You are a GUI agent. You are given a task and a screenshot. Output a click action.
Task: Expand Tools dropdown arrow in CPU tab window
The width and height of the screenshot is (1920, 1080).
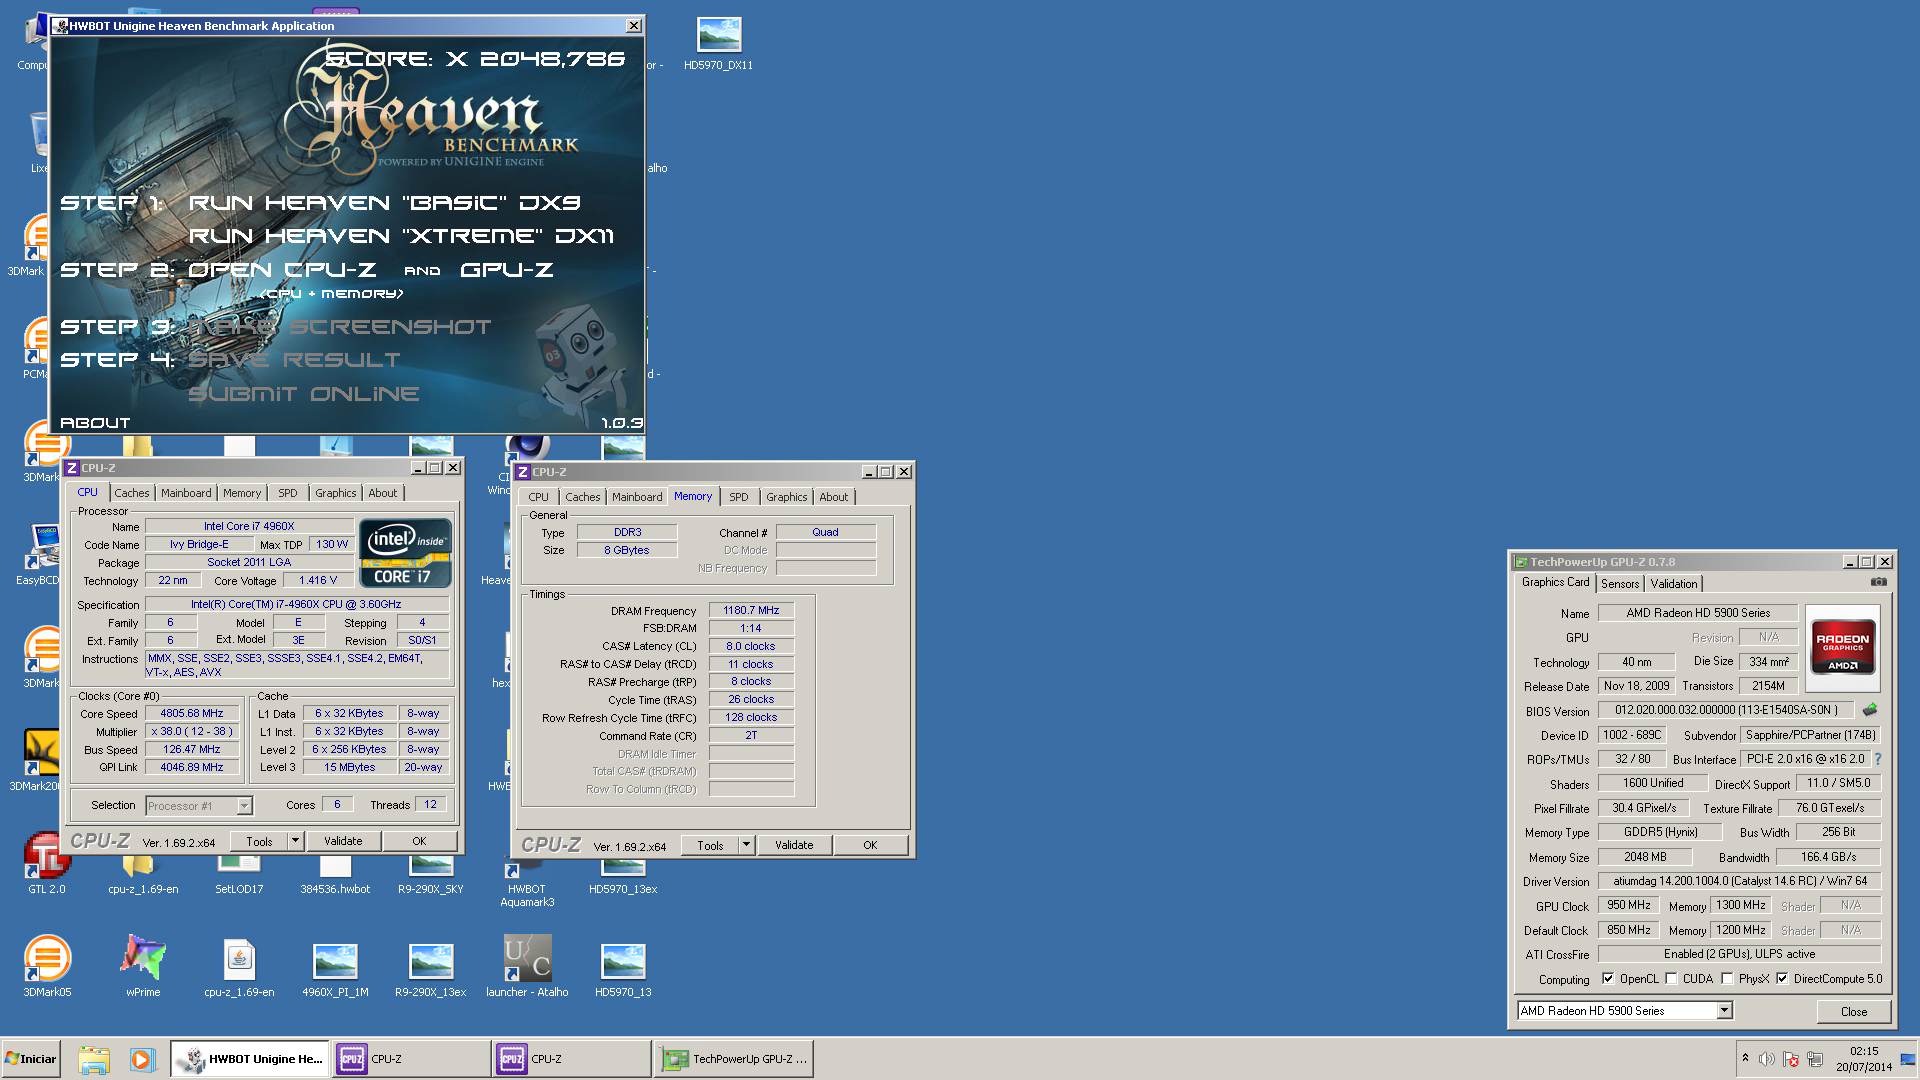click(295, 841)
